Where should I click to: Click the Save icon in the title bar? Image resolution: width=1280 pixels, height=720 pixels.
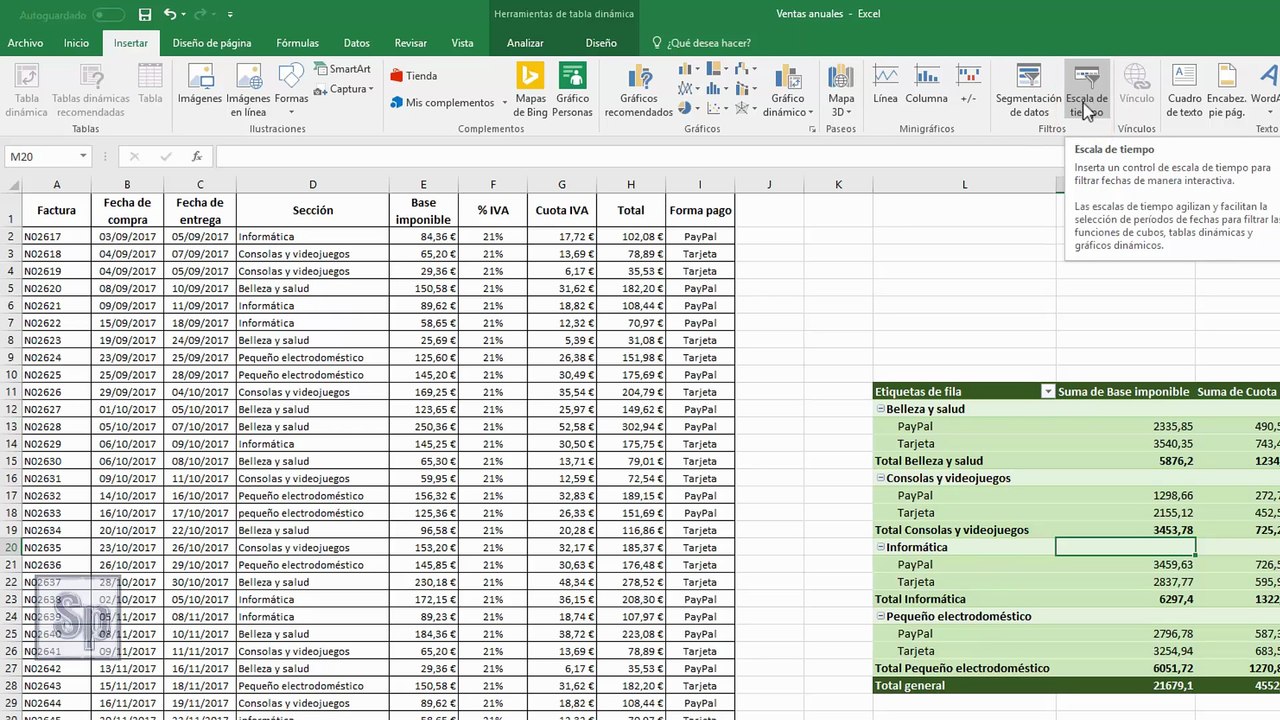(145, 15)
